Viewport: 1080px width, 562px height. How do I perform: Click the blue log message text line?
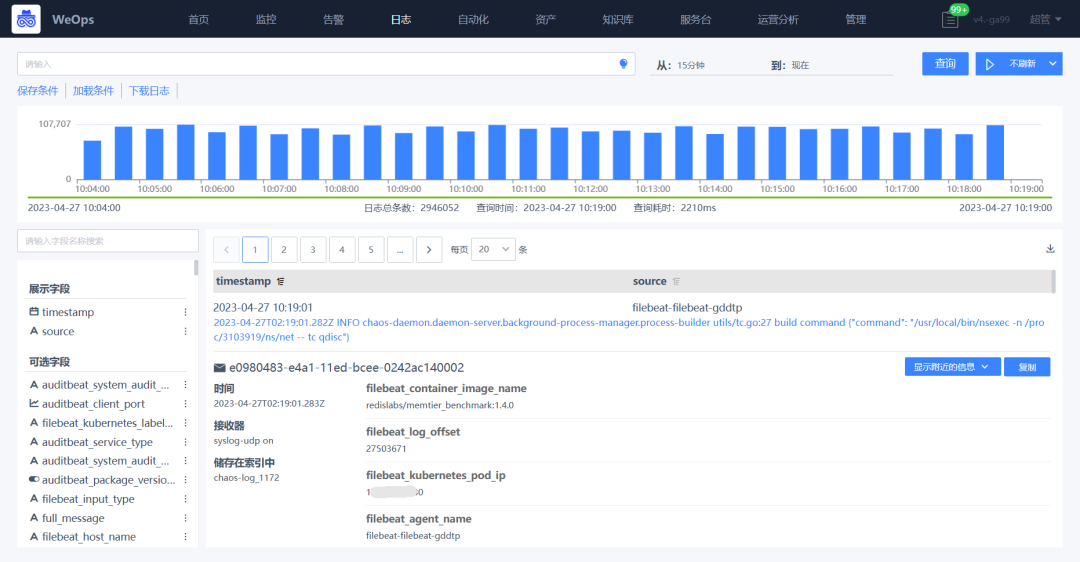[x=629, y=330]
